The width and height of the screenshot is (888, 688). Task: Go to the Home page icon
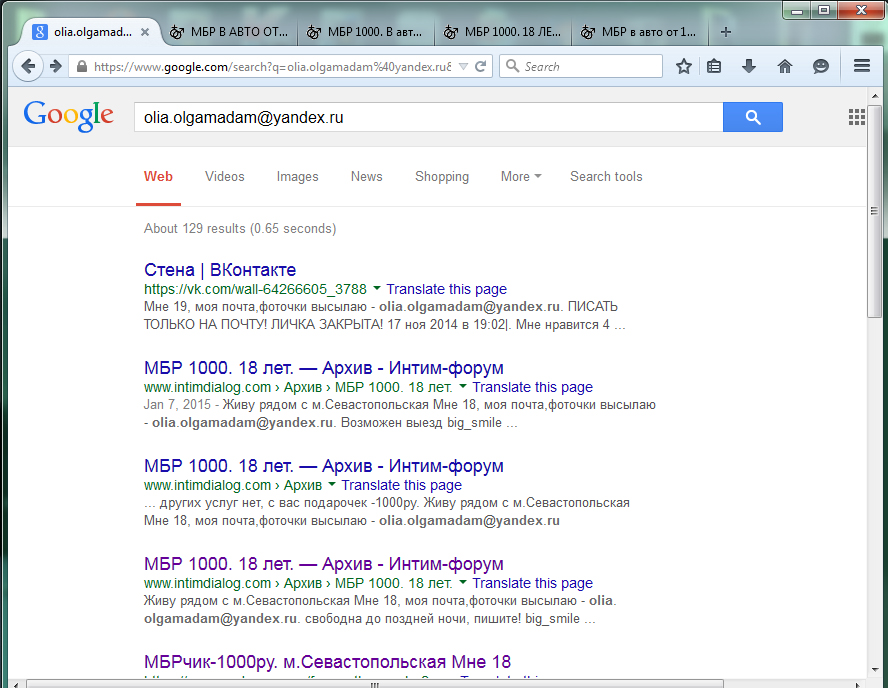[x=784, y=66]
